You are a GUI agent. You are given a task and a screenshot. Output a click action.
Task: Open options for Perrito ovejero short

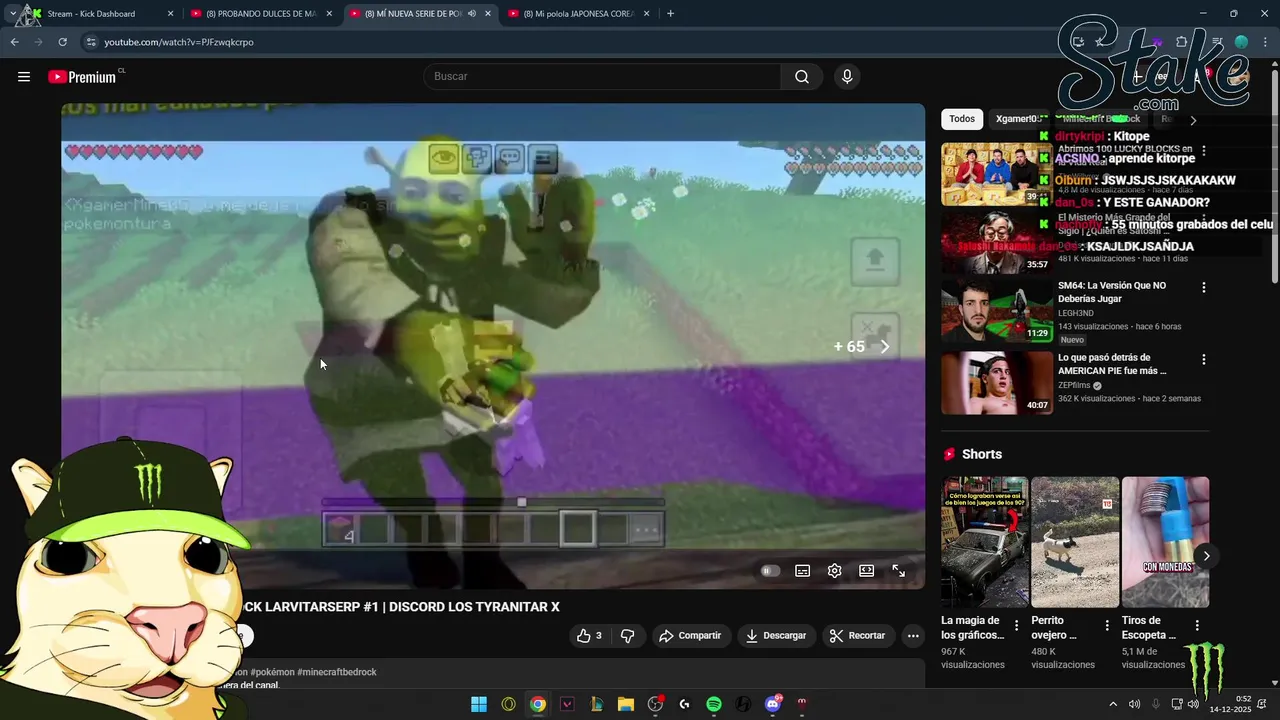tap(1106, 626)
